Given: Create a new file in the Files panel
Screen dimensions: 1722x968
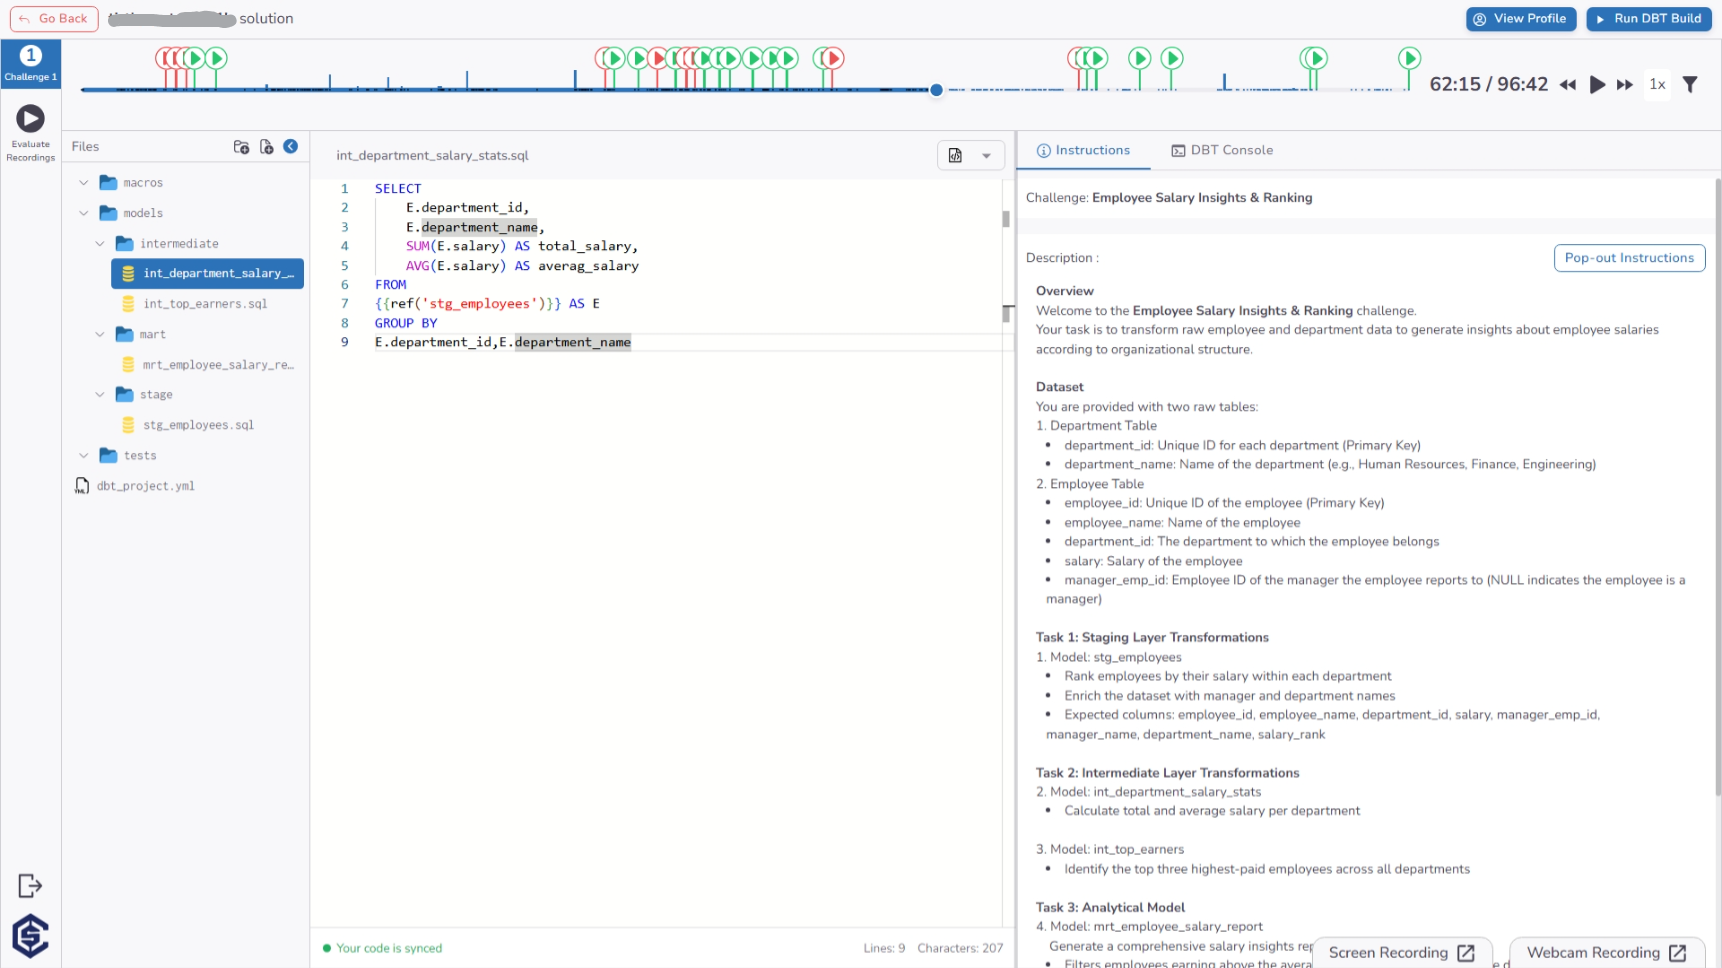Looking at the screenshot, I should click(x=266, y=146).
